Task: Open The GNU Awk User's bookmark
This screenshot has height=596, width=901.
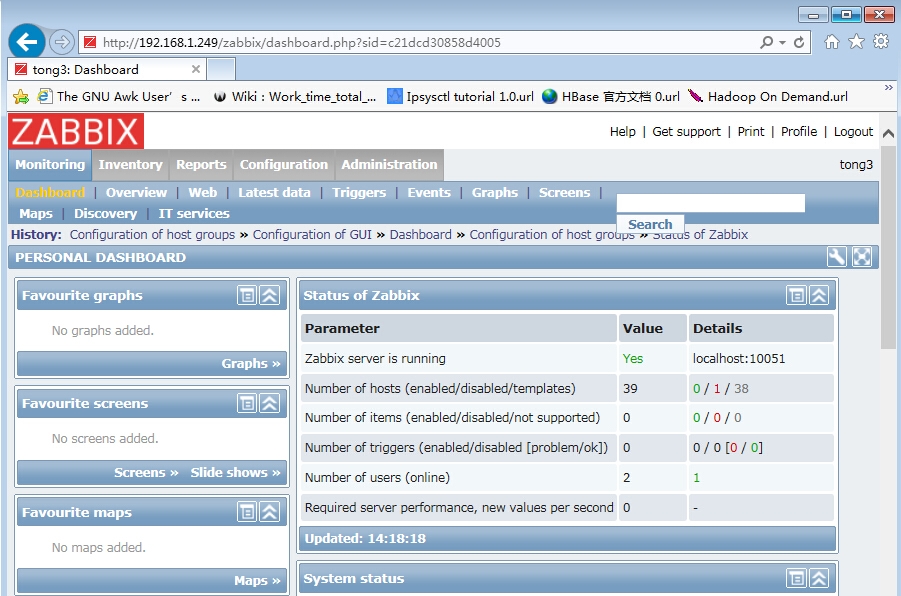Action: (x=119, y=97)
